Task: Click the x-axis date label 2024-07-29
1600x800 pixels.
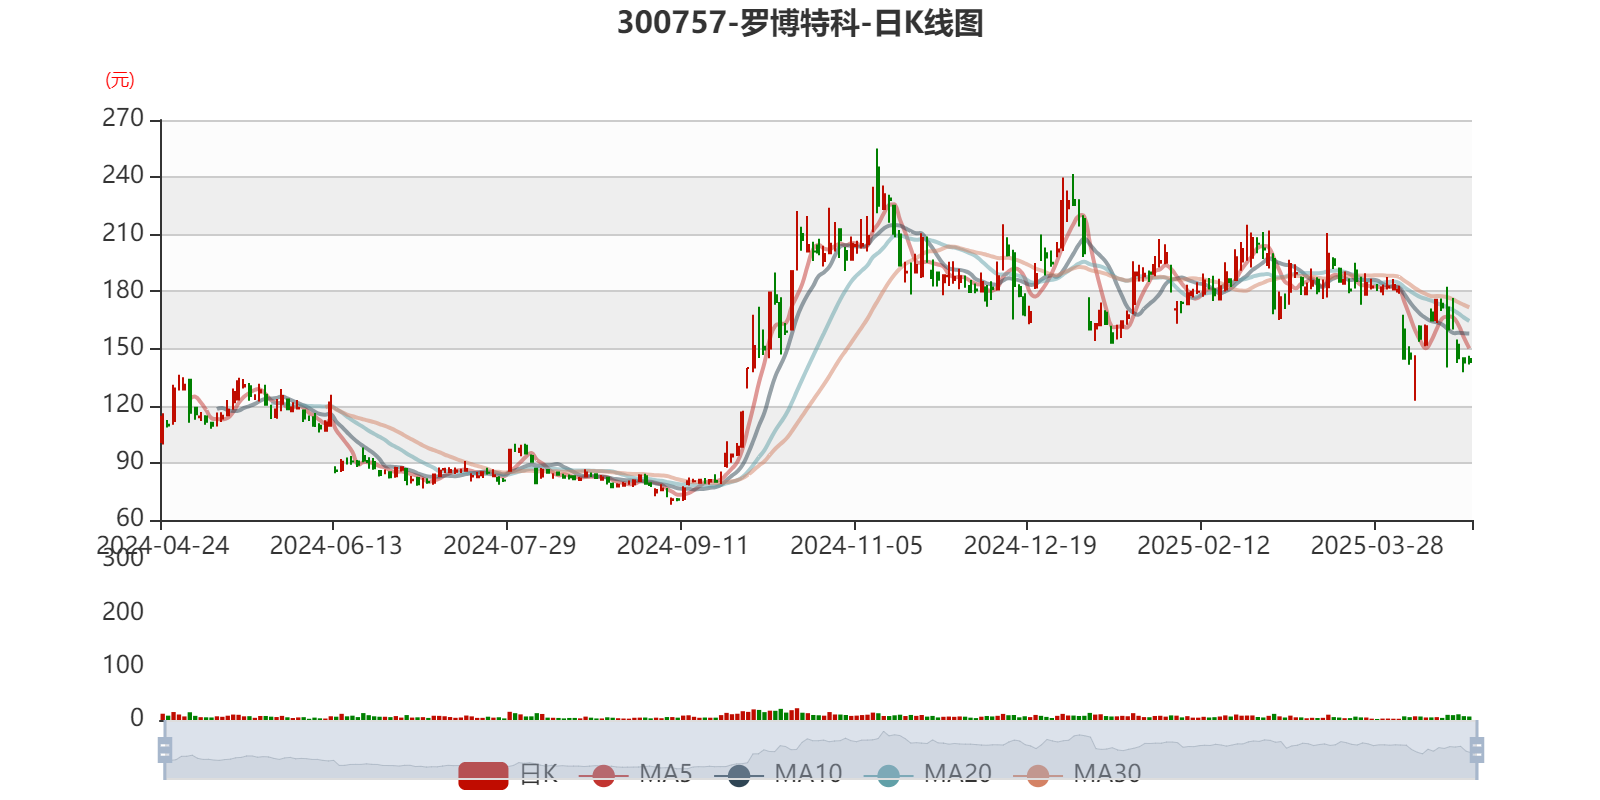Action: 510,546
